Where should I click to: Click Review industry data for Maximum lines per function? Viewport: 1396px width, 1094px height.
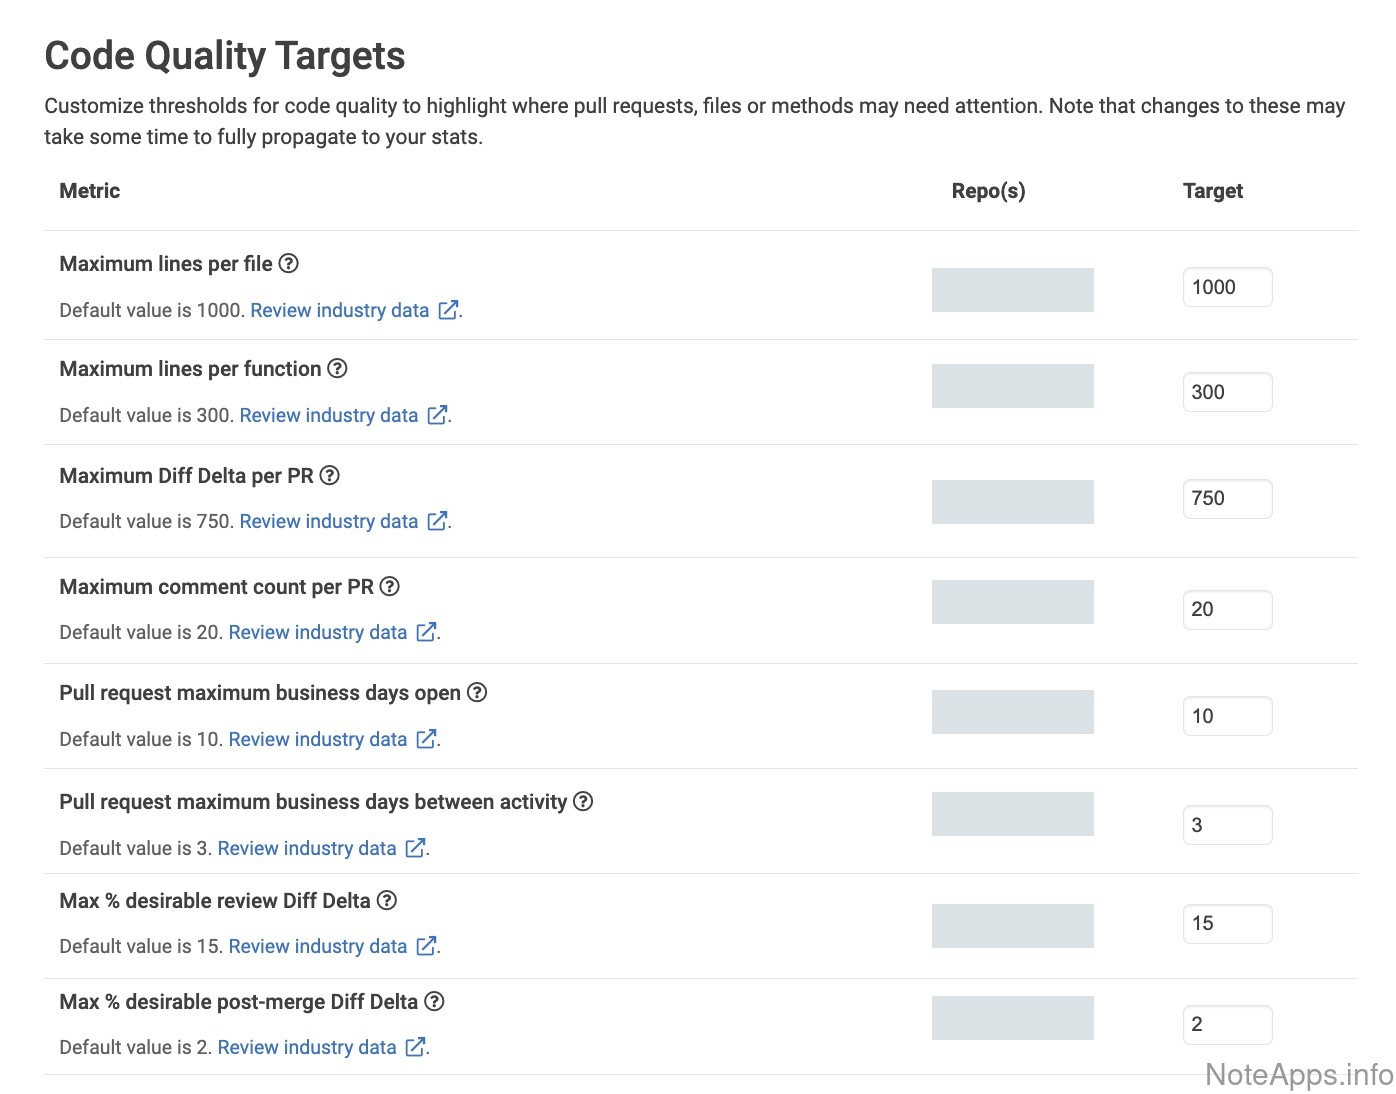[x=329, y=415]
